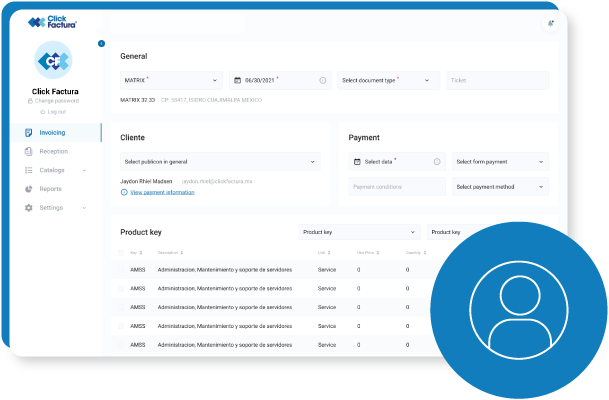Click the info icon beside View payment information
This screenshot has height=400, width=609.
(124, 192)
